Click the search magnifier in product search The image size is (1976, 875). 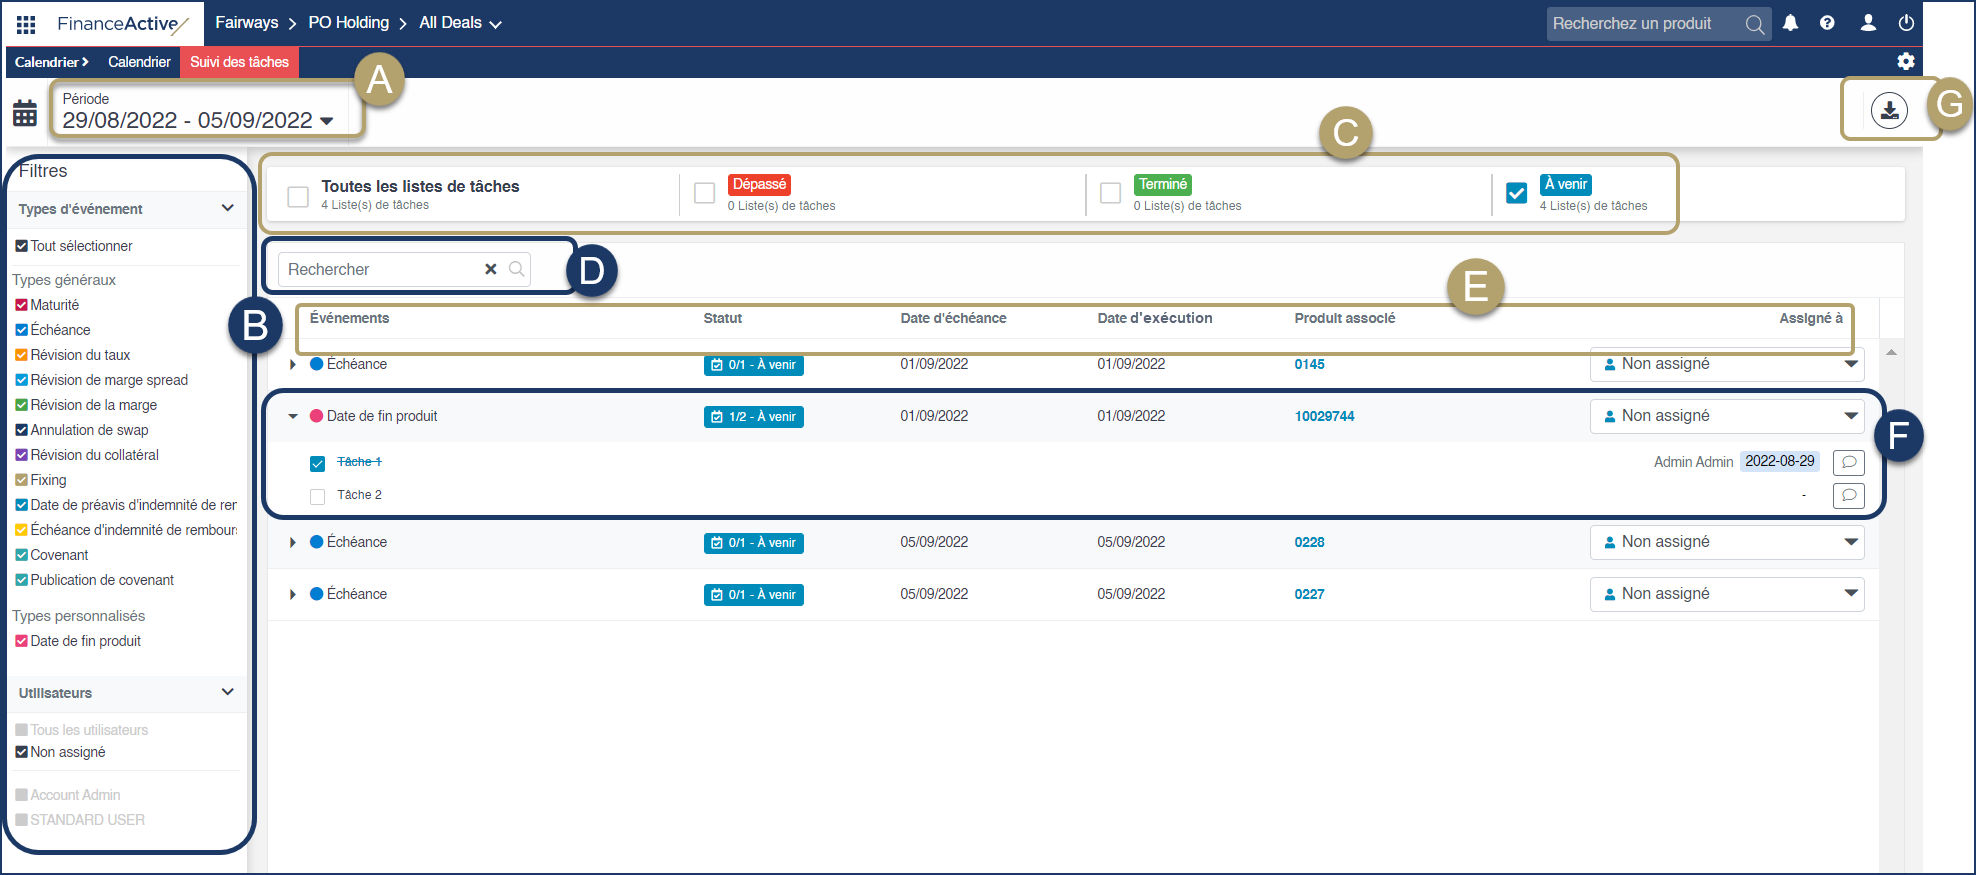(1754, 24)
